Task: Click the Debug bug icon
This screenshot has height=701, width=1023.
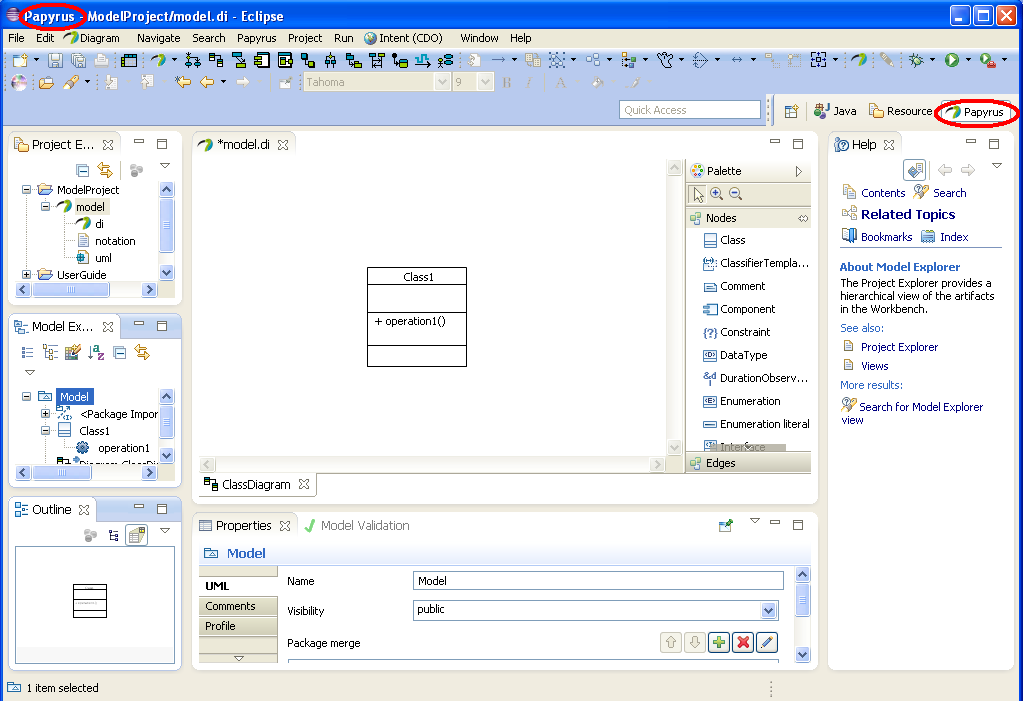Action: [x=917, y=61]
